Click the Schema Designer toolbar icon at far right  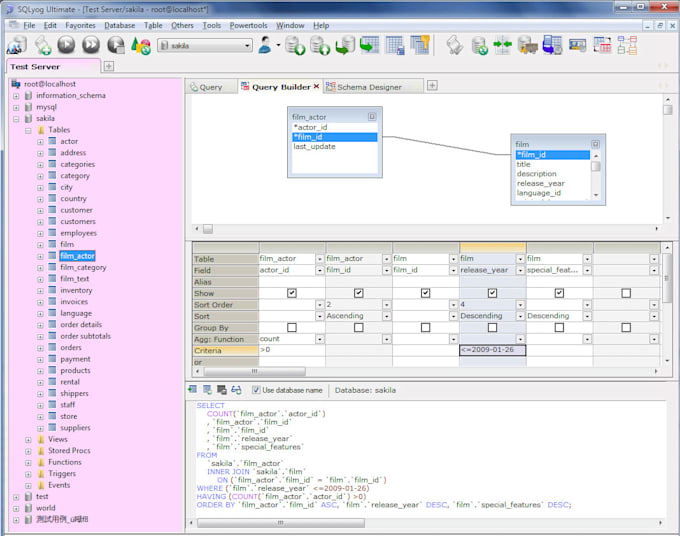(627, 45)
